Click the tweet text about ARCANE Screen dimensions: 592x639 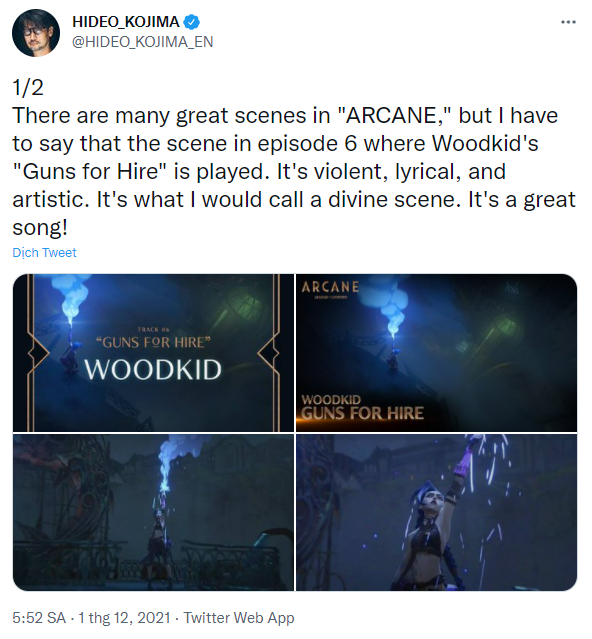(x=293, y=171)
